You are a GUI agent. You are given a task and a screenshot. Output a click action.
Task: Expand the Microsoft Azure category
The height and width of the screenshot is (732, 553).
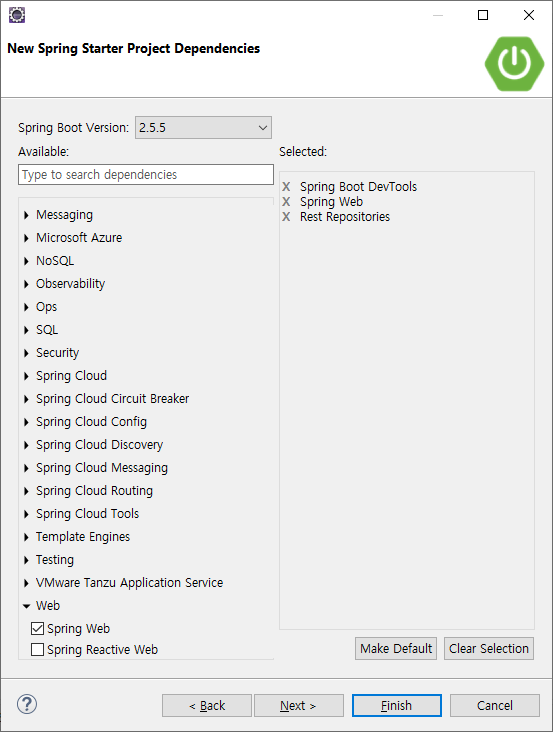click(x=26, y=238)
